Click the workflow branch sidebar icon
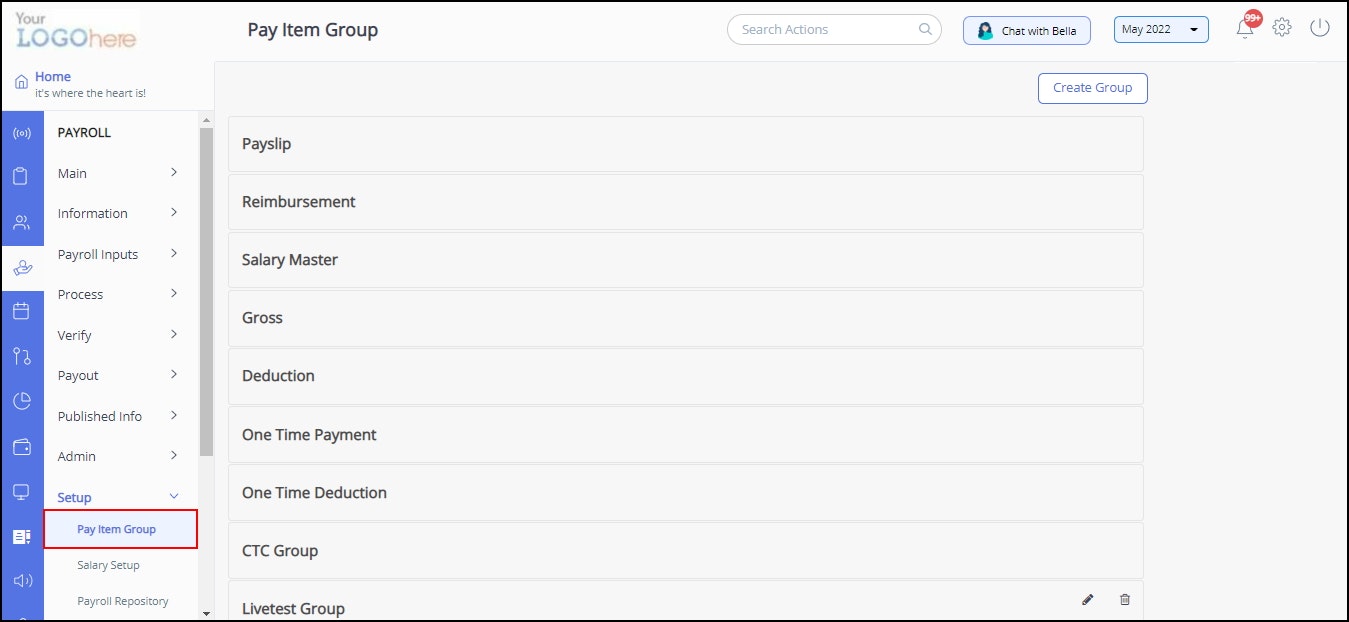Screen dimensions: 1349x622 click(22, 356)
